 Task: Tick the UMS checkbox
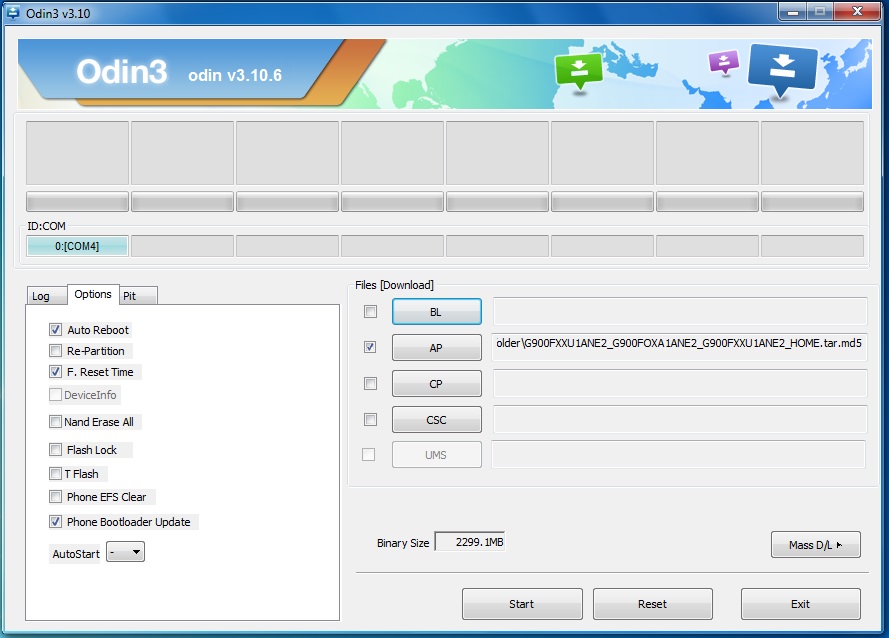369,454
